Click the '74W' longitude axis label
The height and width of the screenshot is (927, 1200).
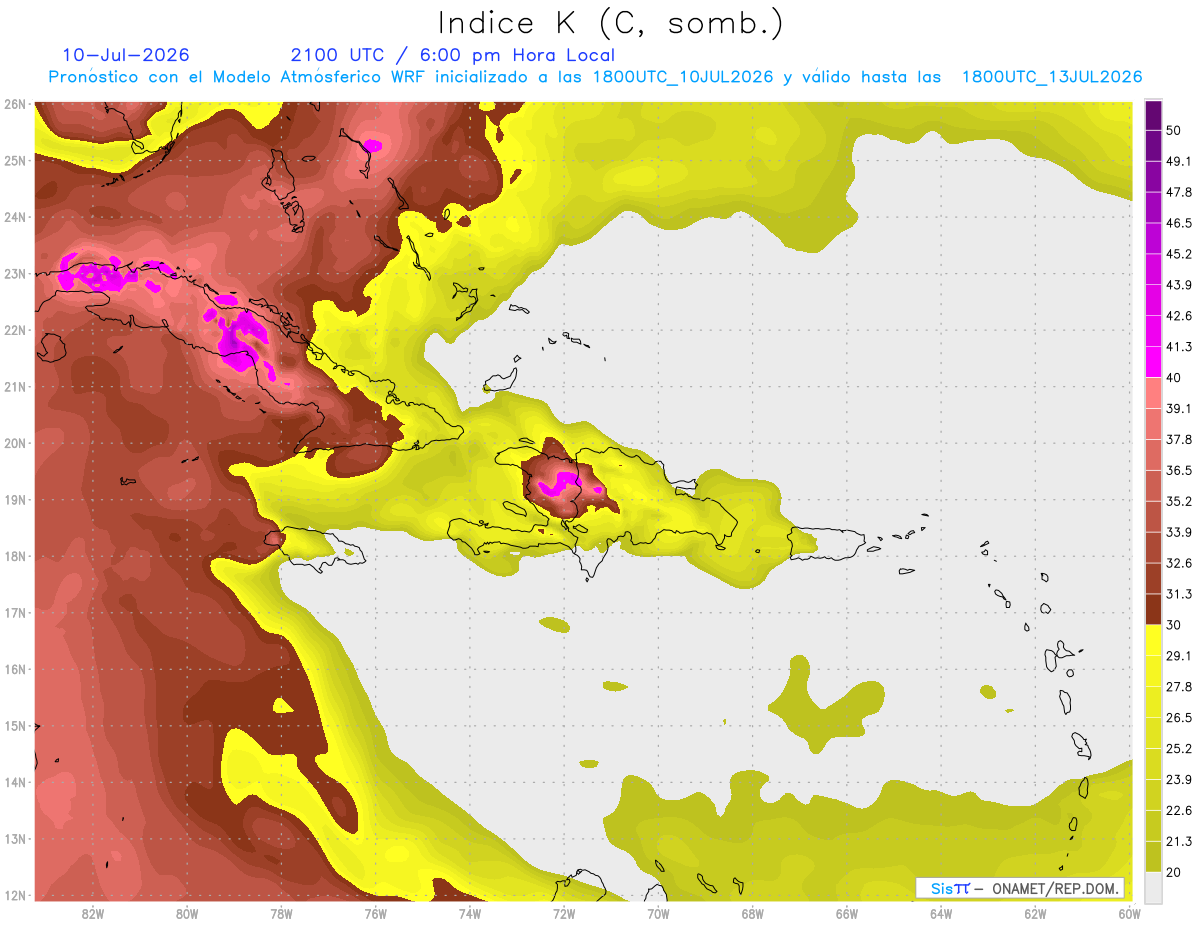click(470, 913)
